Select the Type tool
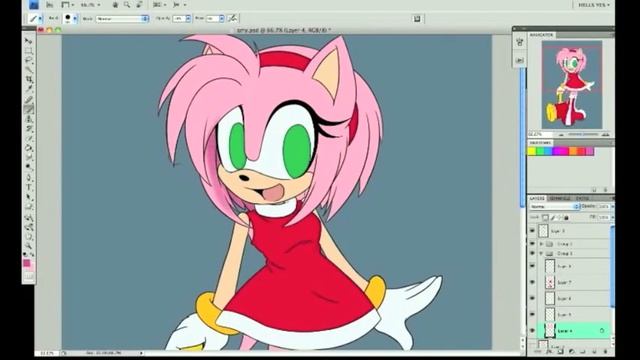 (29, 187)
